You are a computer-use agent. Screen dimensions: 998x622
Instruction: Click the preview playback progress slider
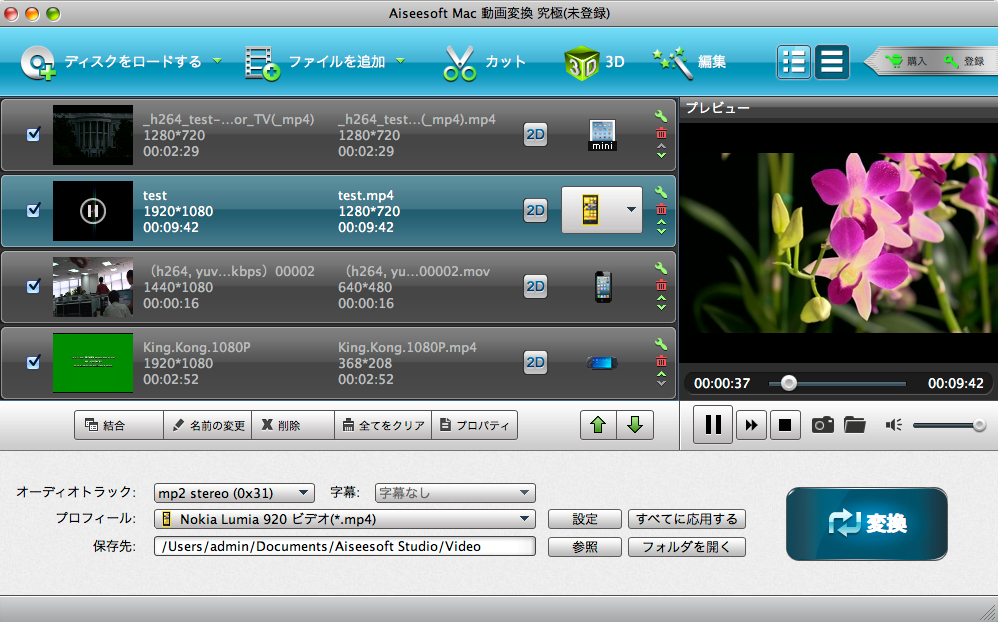click(x=837, y=383)
